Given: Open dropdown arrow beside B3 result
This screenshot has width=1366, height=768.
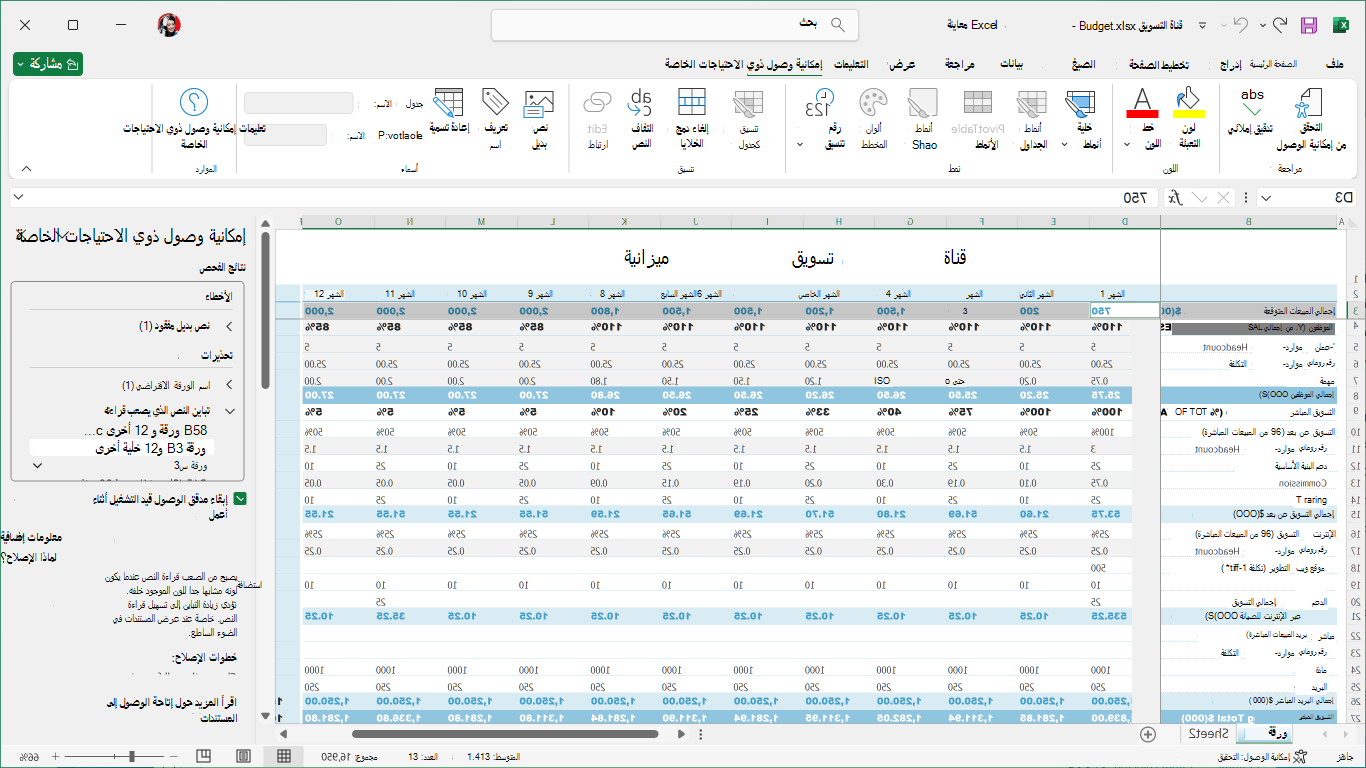Looking at the screenshot, I should tap(37, 465).
